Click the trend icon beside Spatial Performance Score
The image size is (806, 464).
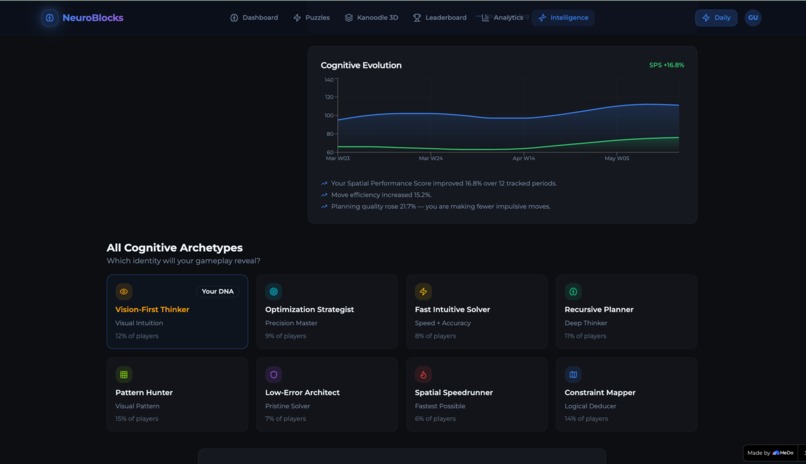click(x=324, y=183)
